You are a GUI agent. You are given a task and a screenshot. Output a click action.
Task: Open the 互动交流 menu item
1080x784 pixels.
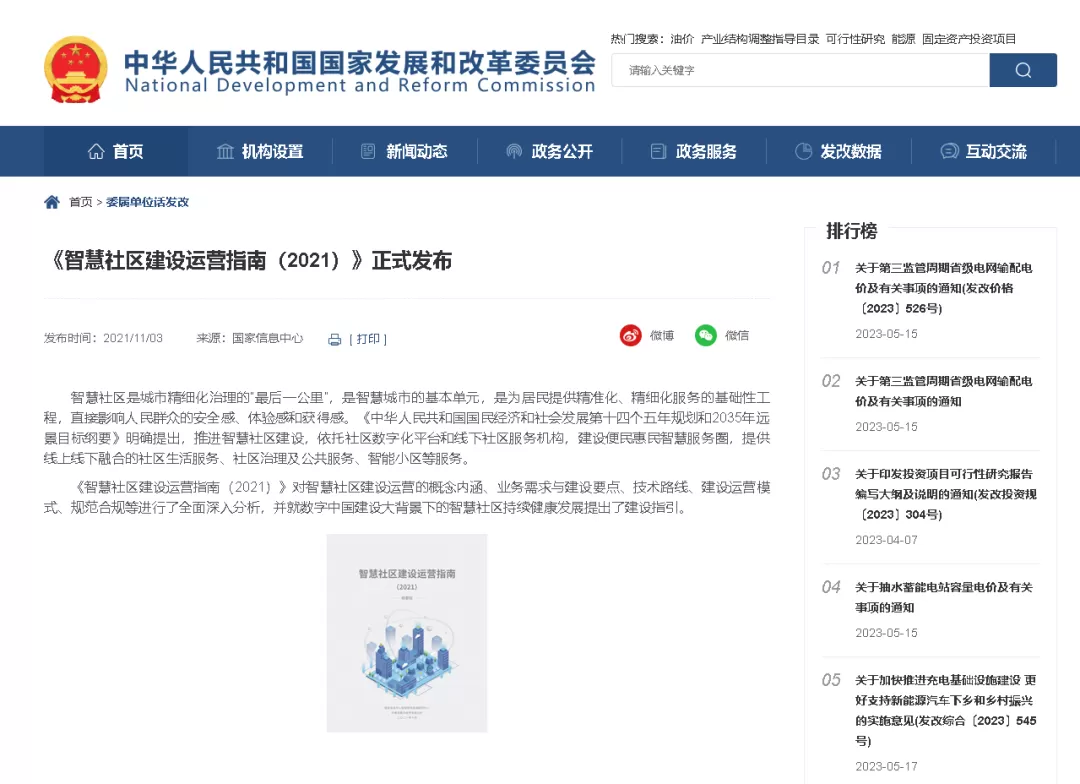coord(984,151)
